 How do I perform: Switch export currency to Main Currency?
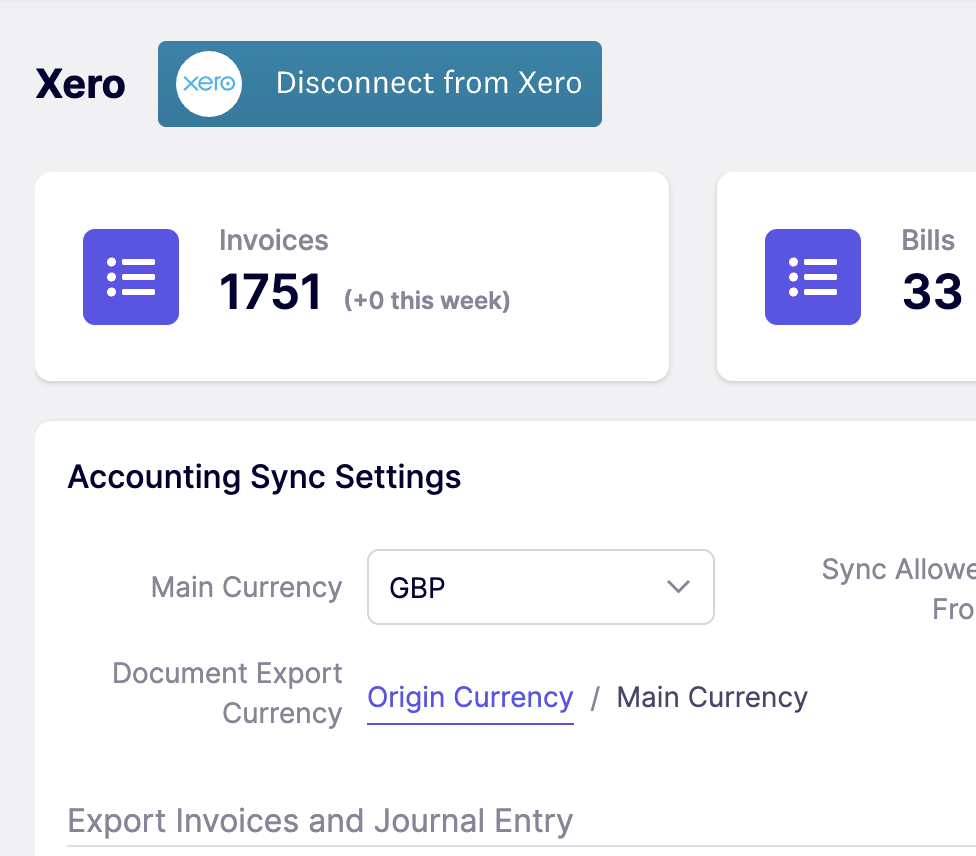(x=711, y=697)
